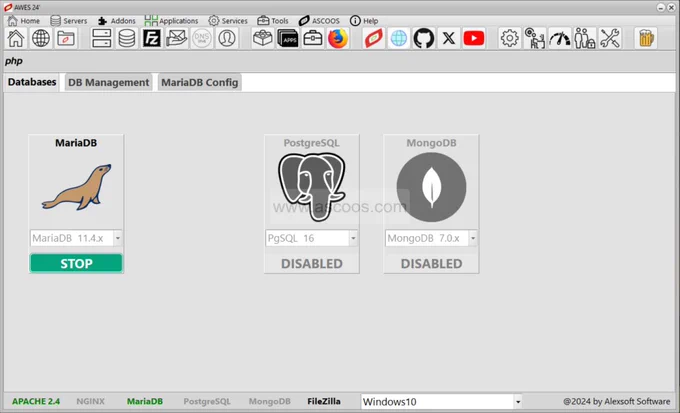The height and width of the screenshot is (413, 680).
Task: Open the light blue globe website icon
Action: [399, 38]
